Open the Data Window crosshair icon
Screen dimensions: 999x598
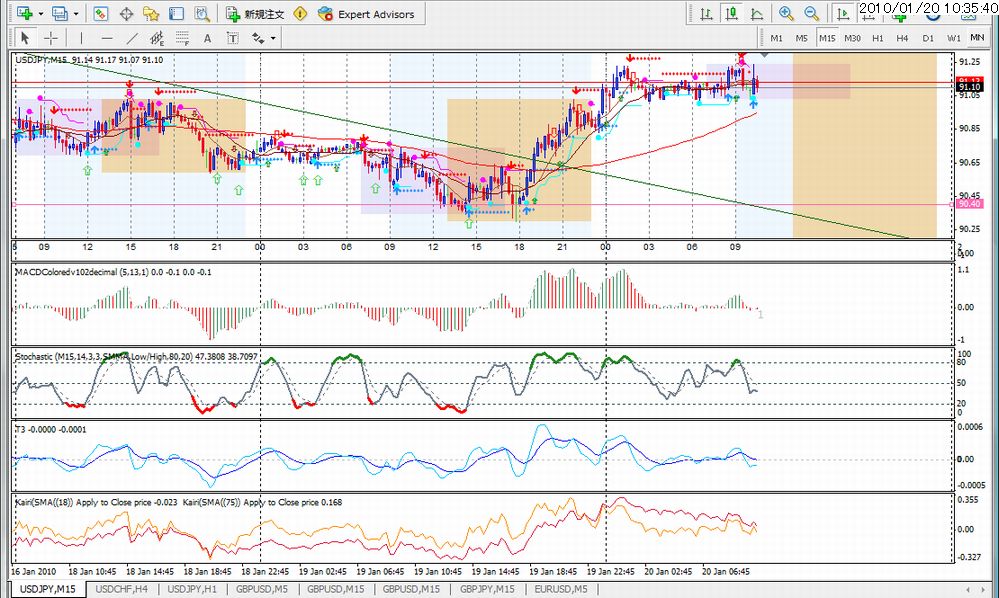(x=126, y=13)
